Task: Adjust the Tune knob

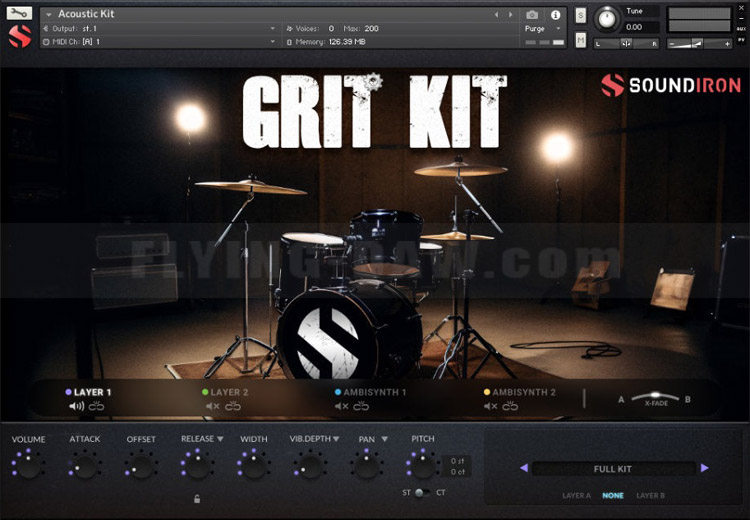Action: pyautogui.click(x=607, y=19)
